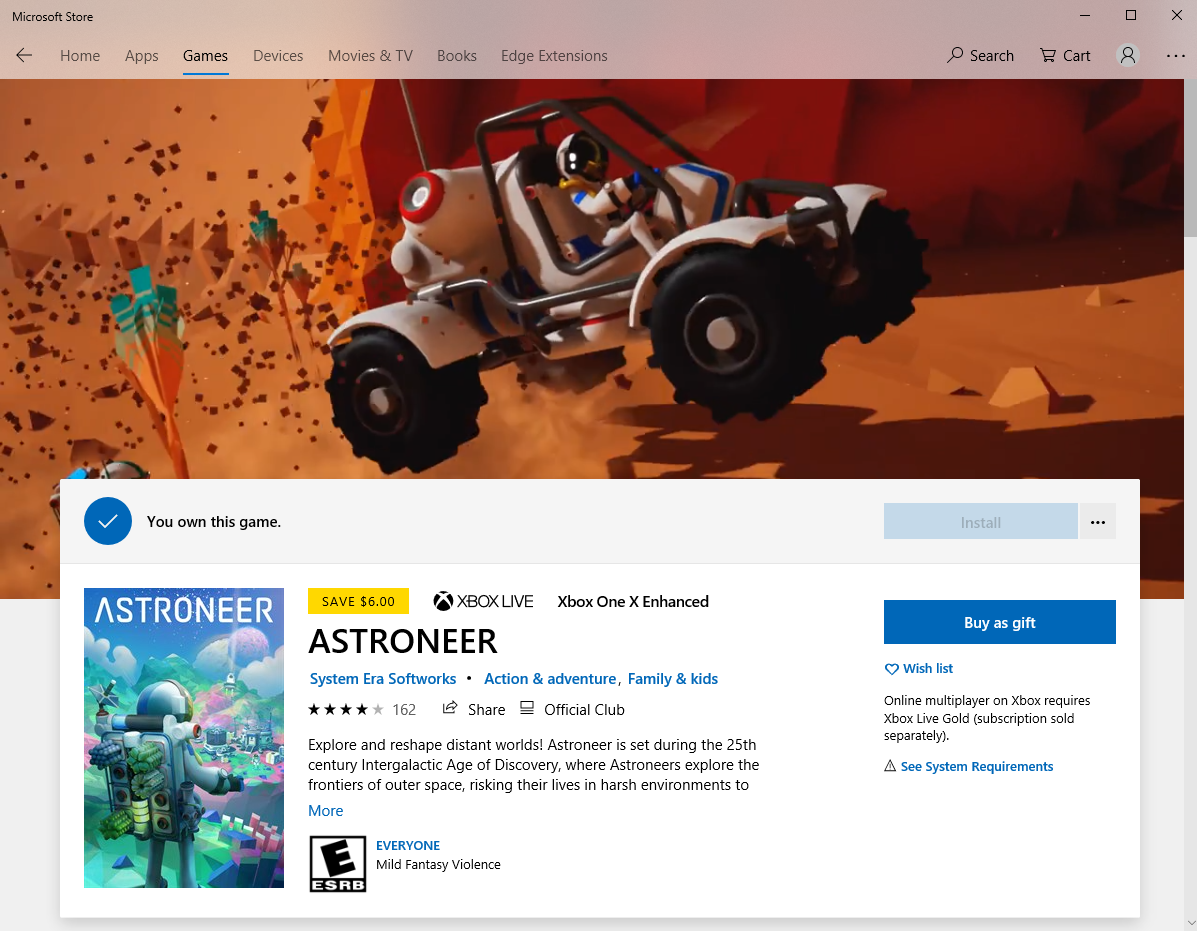Open the shopping Cart
The image size is (1197, 931).
(x=1065, y=56)
